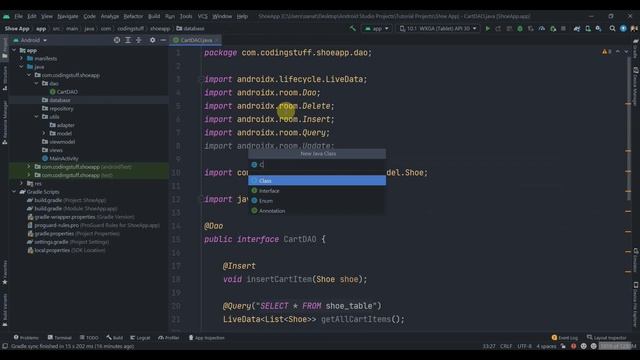Open the Profiler tool window at bottom

pos(169,338)
